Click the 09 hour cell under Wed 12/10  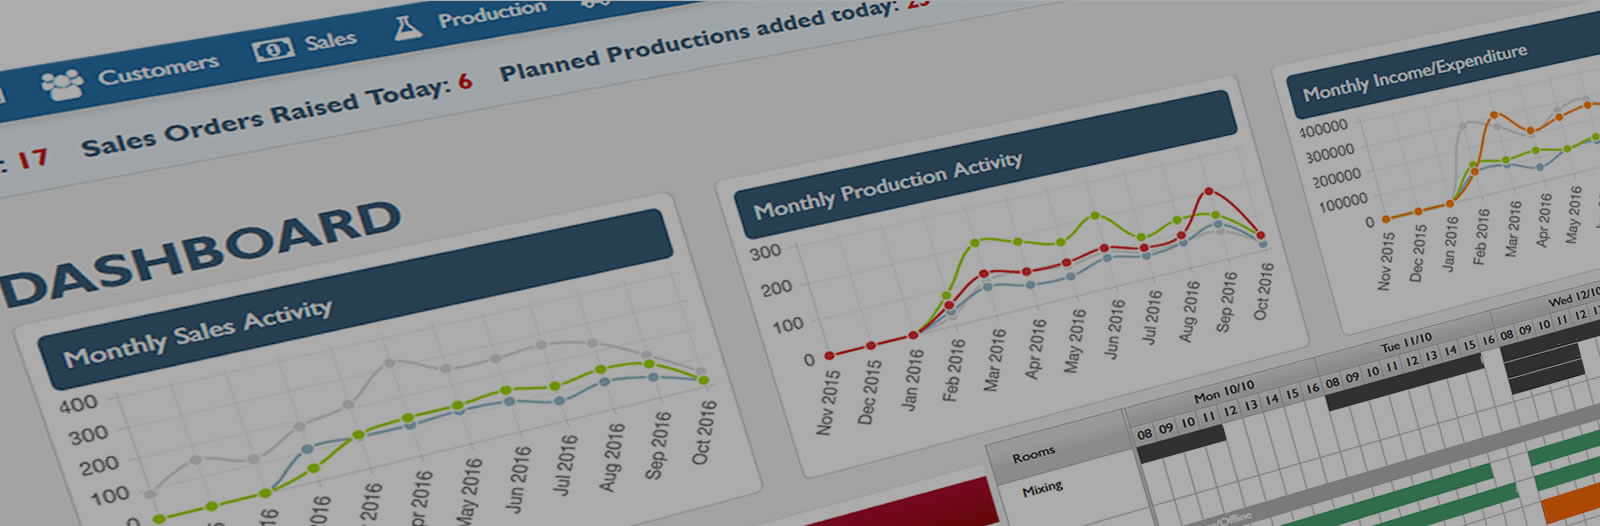tap(1525, 330)
